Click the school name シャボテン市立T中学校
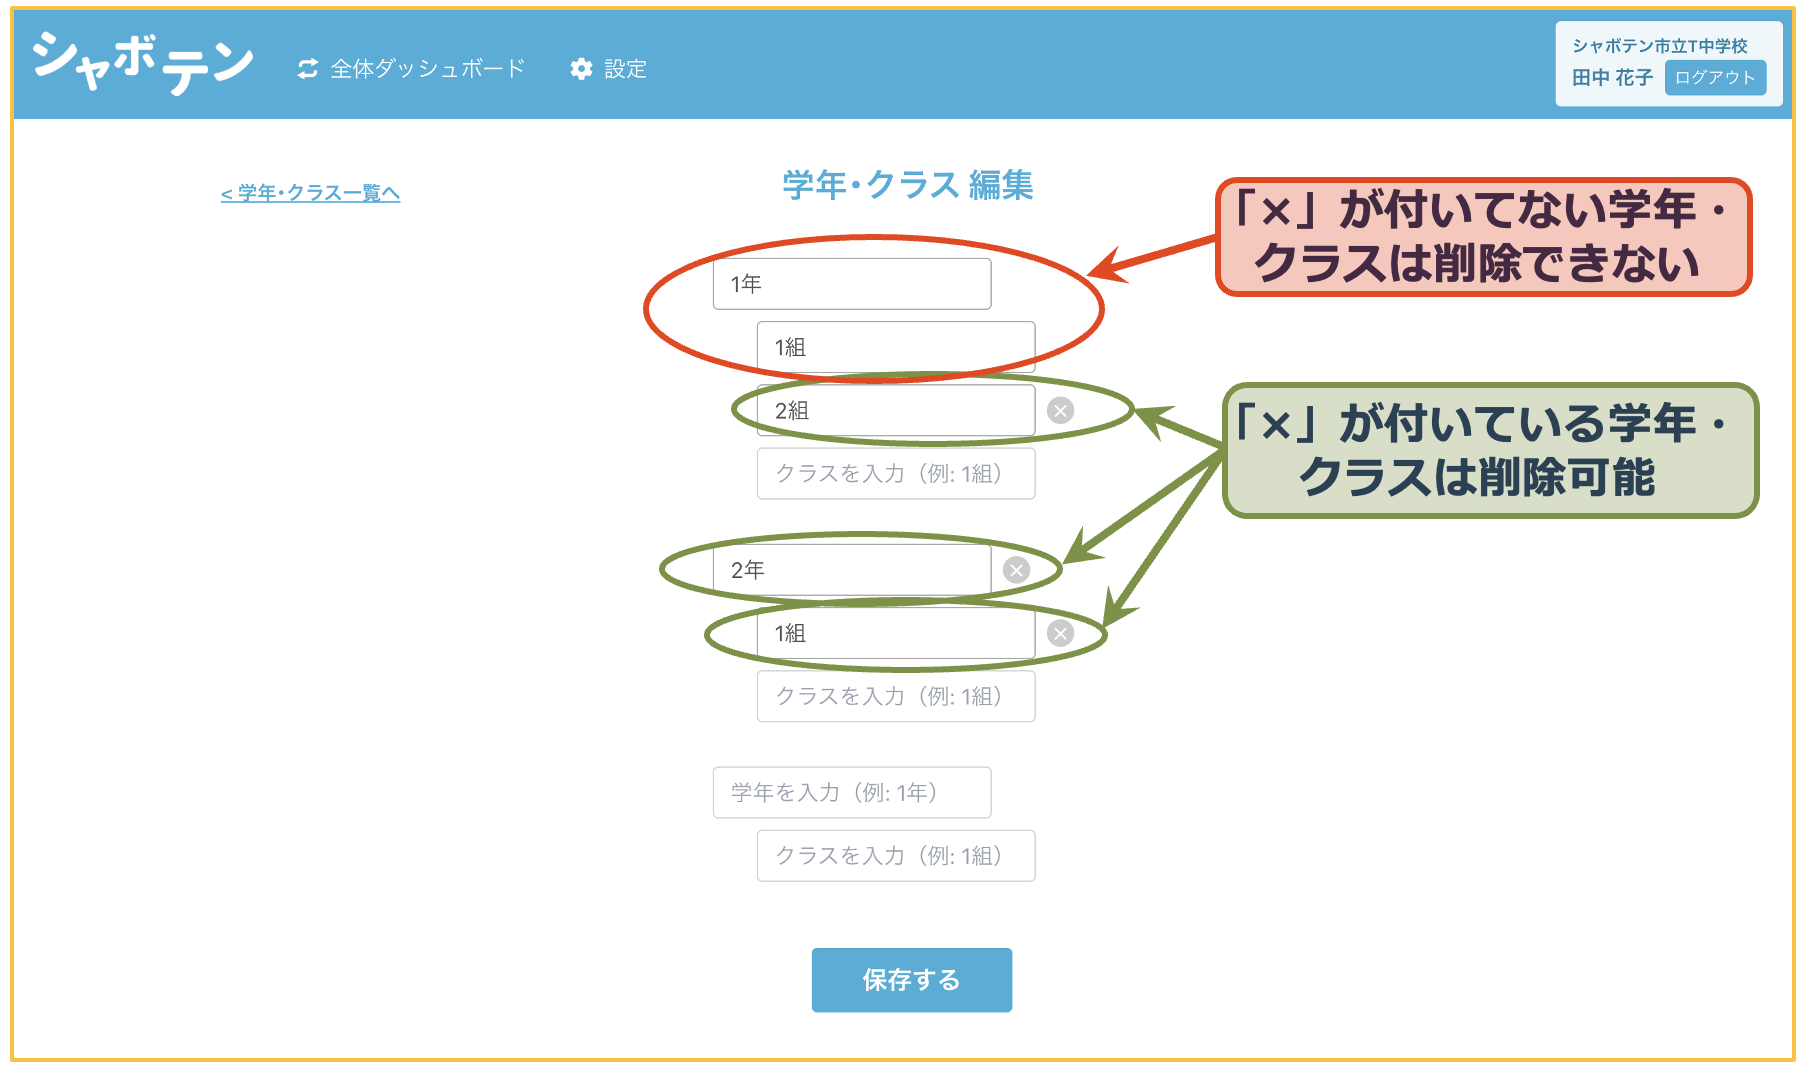This screenshot has width=1802, height=1069. (x=1660, y=46)
